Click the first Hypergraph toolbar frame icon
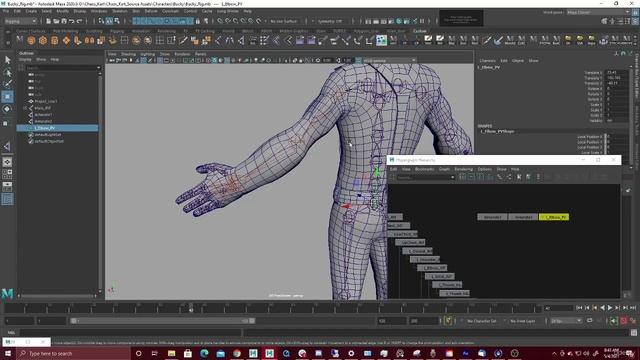This screenshot has height=360, width=640. coord(462,177)
